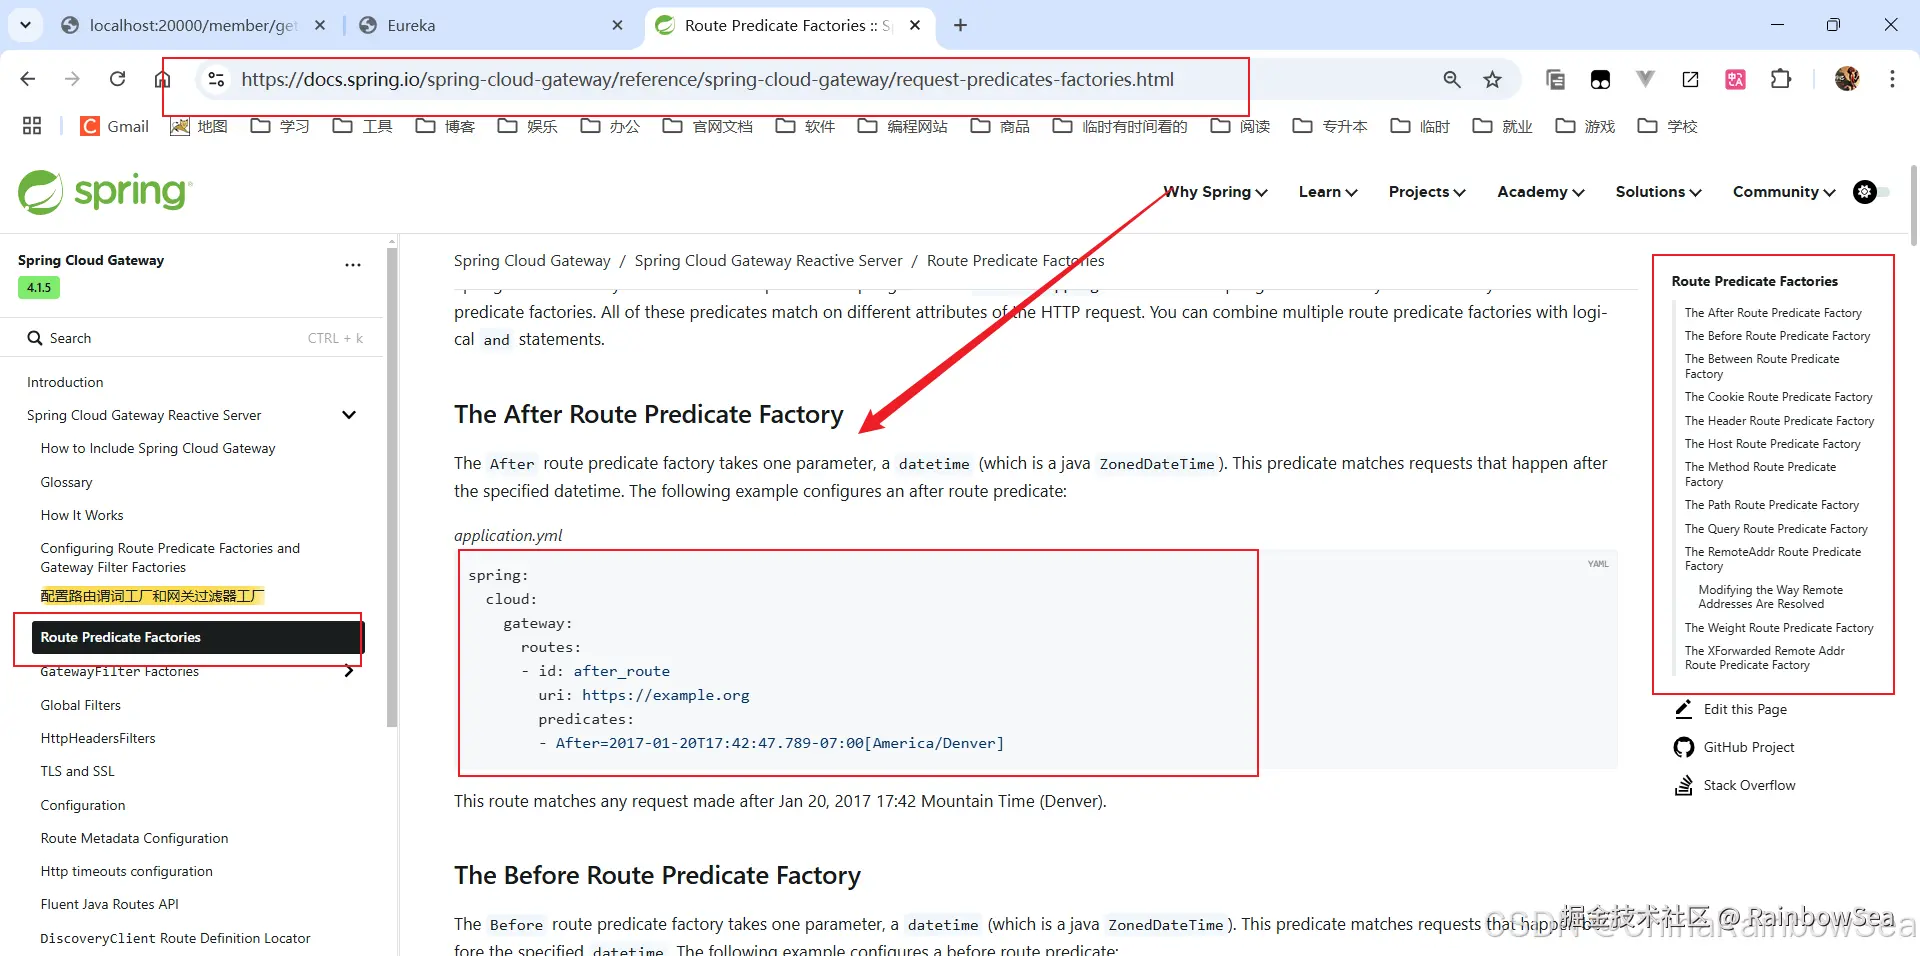1920x956 pixels.
Task: Expand the GatewayFilter Factories section
Action: (x=349, y=671)
